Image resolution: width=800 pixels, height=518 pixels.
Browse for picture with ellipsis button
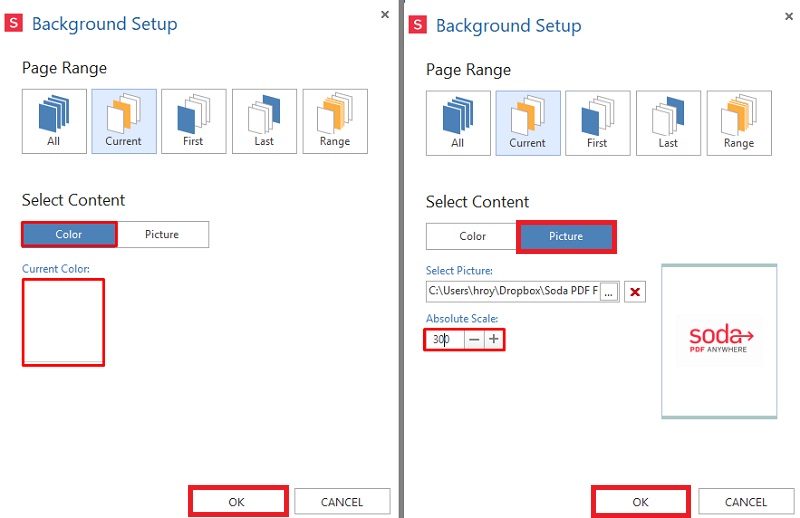click(x=609, y=292)
